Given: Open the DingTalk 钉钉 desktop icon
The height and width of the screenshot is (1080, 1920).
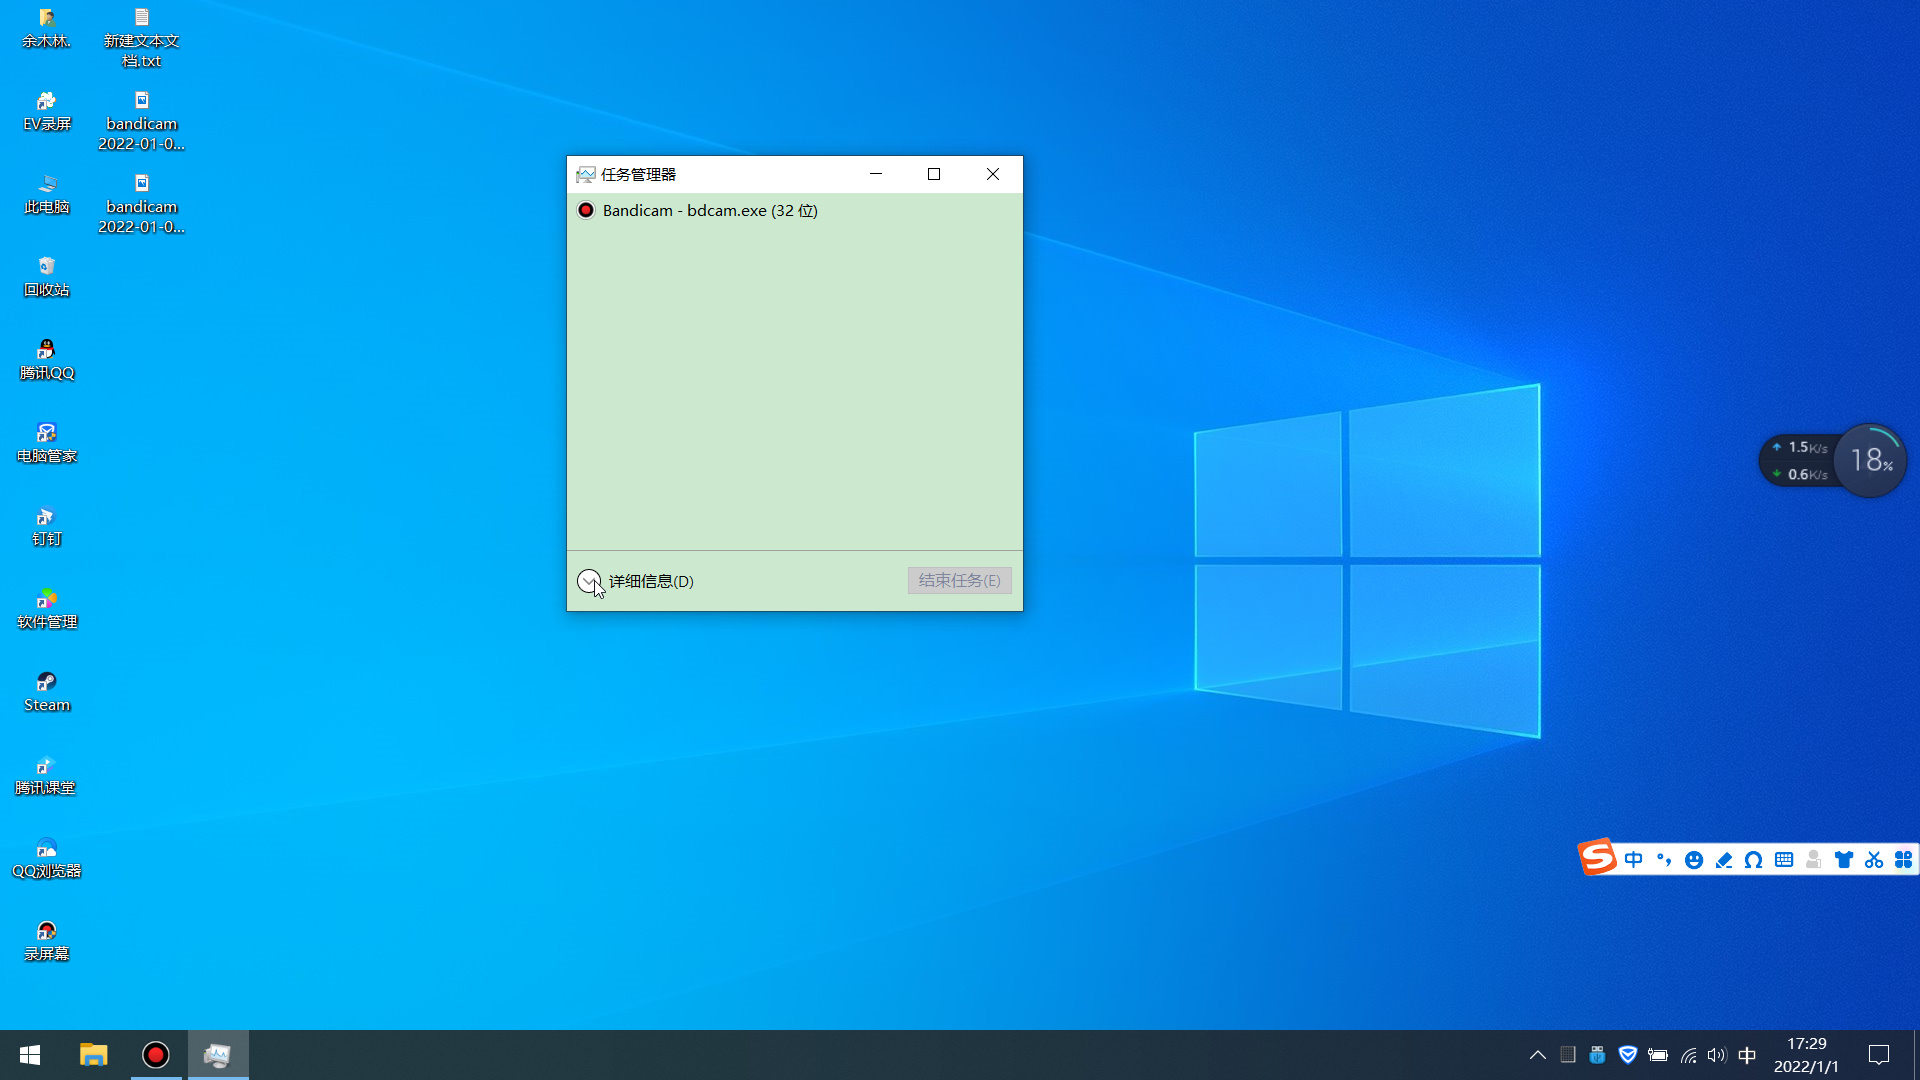Looking at the screenshot, I should (47, 525).
